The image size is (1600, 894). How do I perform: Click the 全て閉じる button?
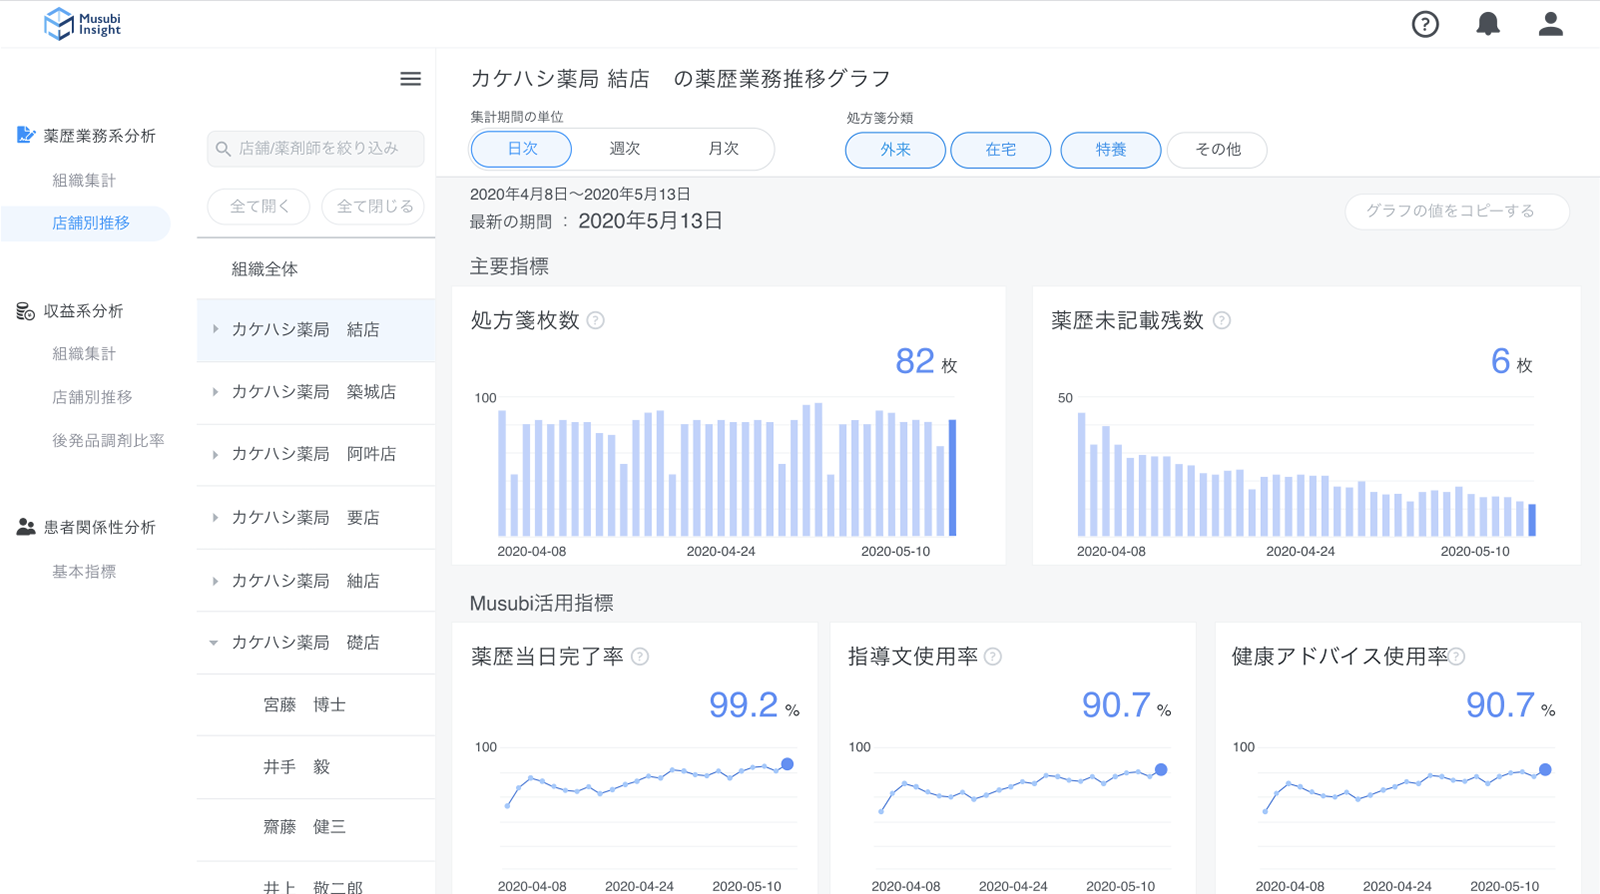[374, 206]
